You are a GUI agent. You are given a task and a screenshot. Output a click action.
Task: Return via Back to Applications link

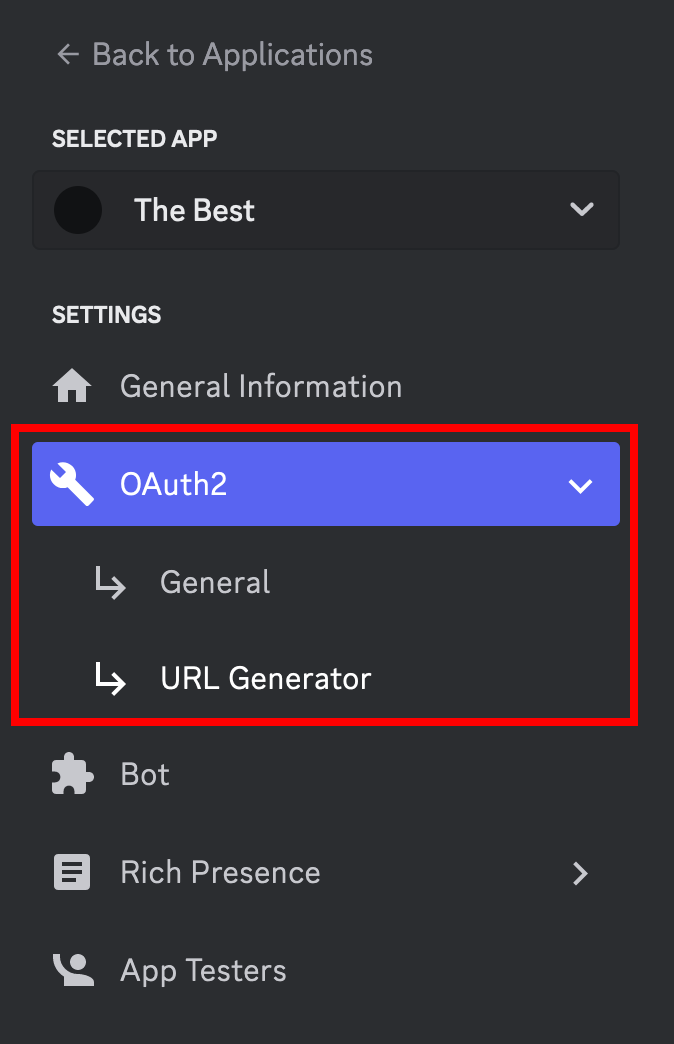coord(232,55)
